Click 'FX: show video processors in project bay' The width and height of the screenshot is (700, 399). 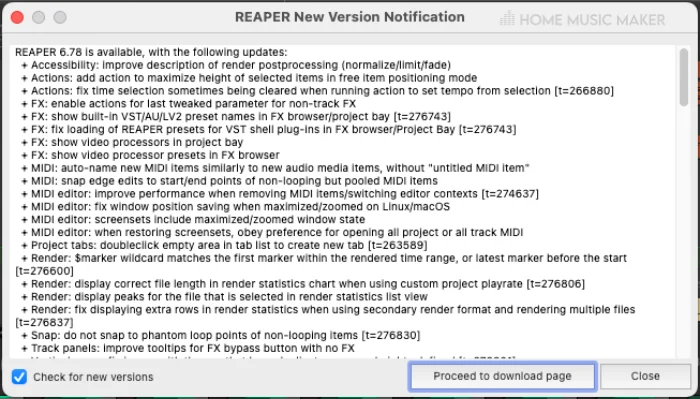coord(132,142)
